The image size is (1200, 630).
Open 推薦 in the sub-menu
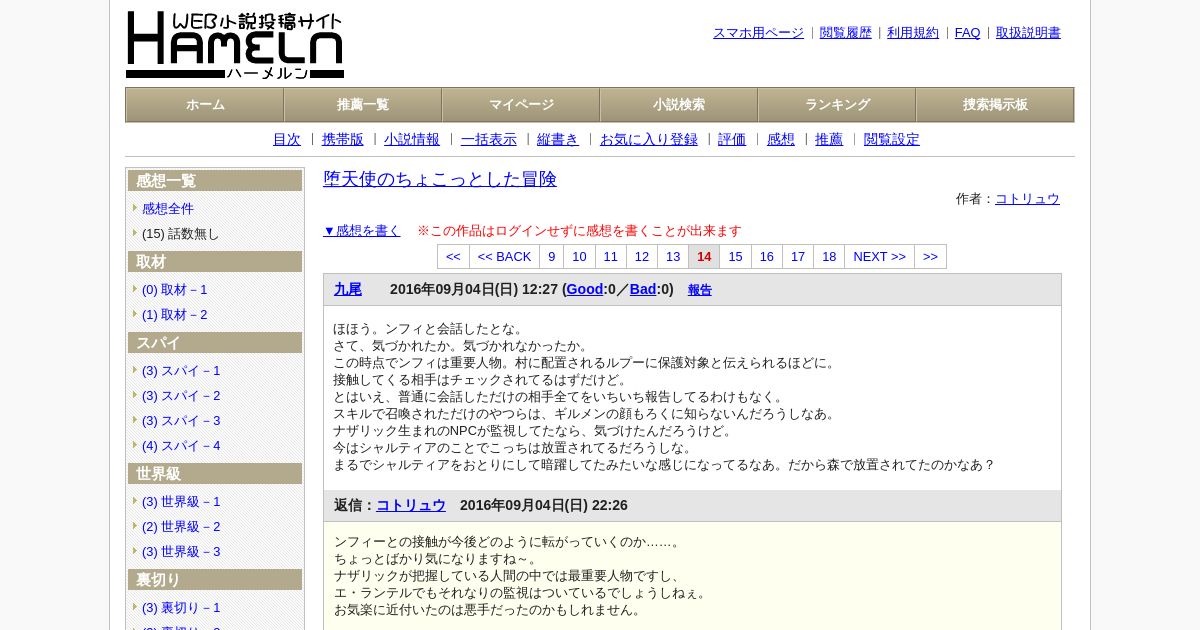pyautogui.click(x=829, y=140)
